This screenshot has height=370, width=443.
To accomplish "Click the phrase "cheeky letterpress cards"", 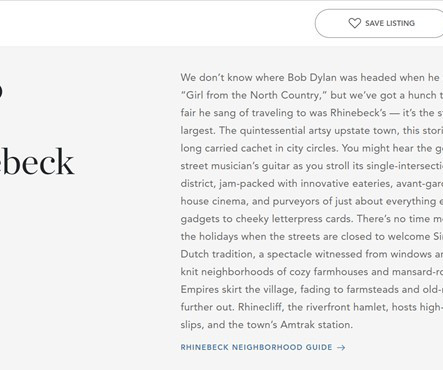I will tap(293, 219).
